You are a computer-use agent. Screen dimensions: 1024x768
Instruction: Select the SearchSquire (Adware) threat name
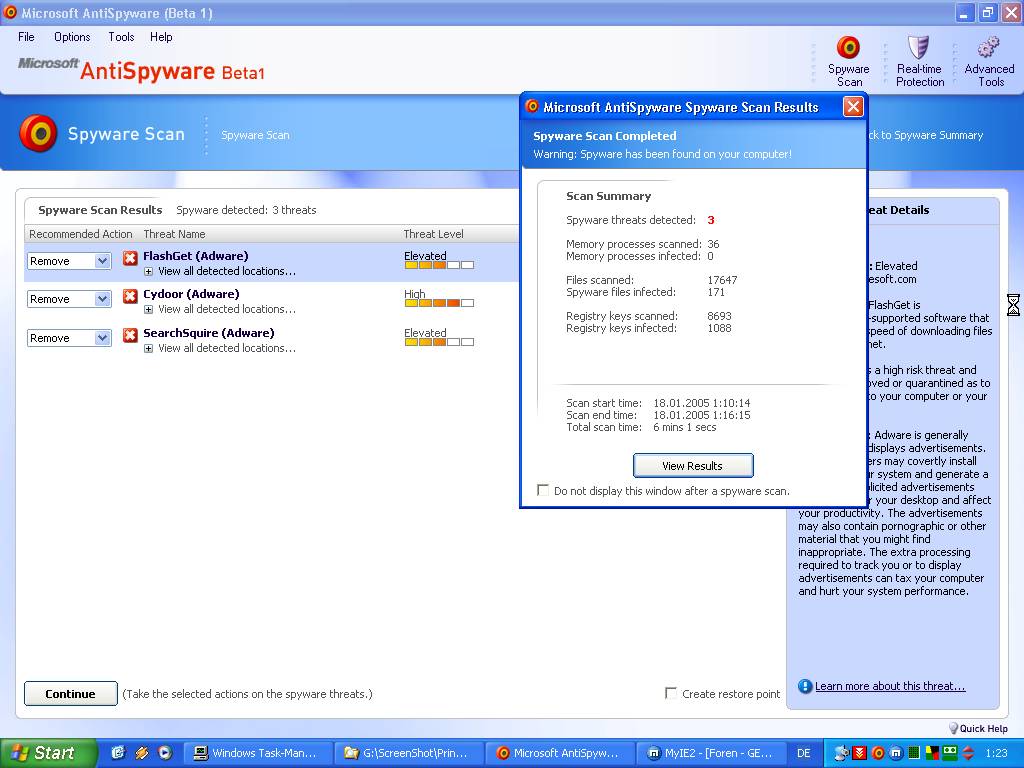click(x=209, y=333)
